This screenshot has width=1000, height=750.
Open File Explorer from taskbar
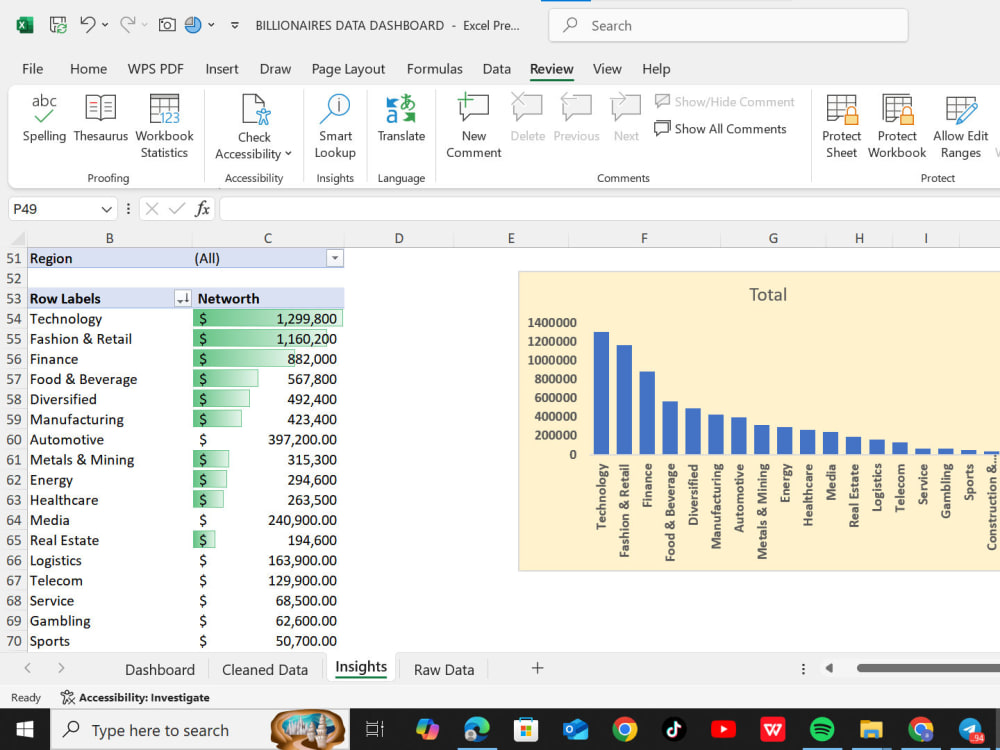[871, 729]
